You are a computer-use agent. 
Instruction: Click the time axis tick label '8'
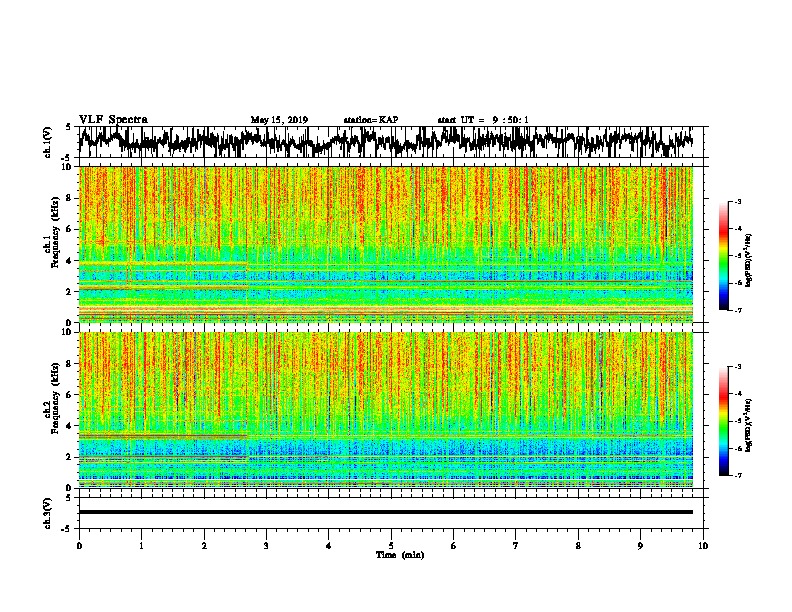578,546
